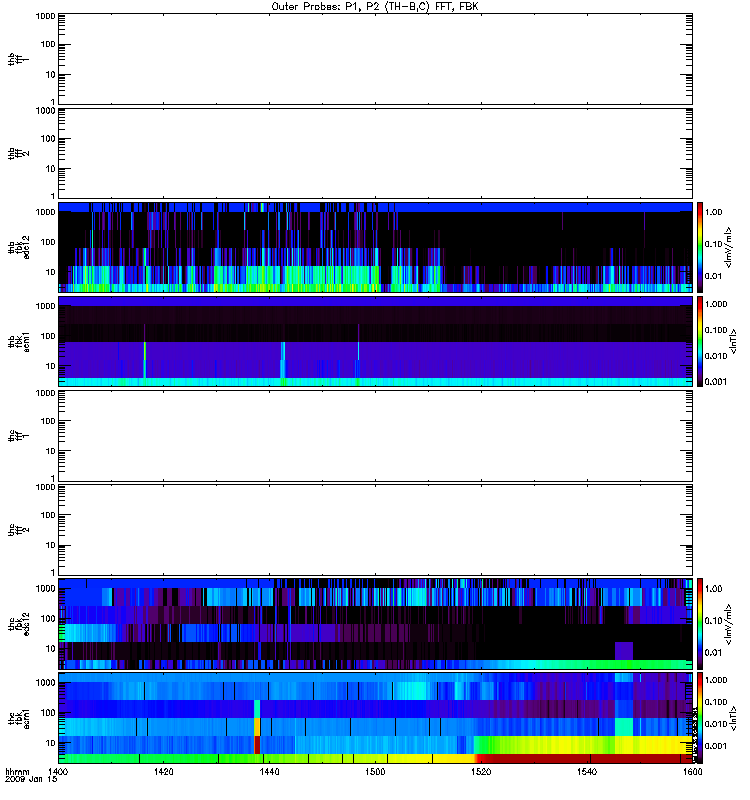The height and width of the screenshot is (800, 750).
Task: Click the empty top thb FFT 1 plot panel
Action: click(x=375, y=59)
